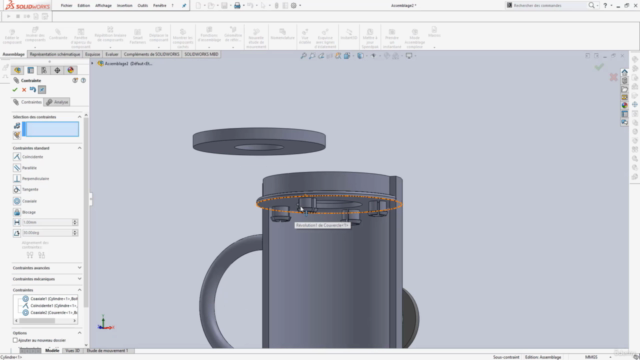
Task: Expand the Contraintes mécaniques section
Action: click(80, 279)
